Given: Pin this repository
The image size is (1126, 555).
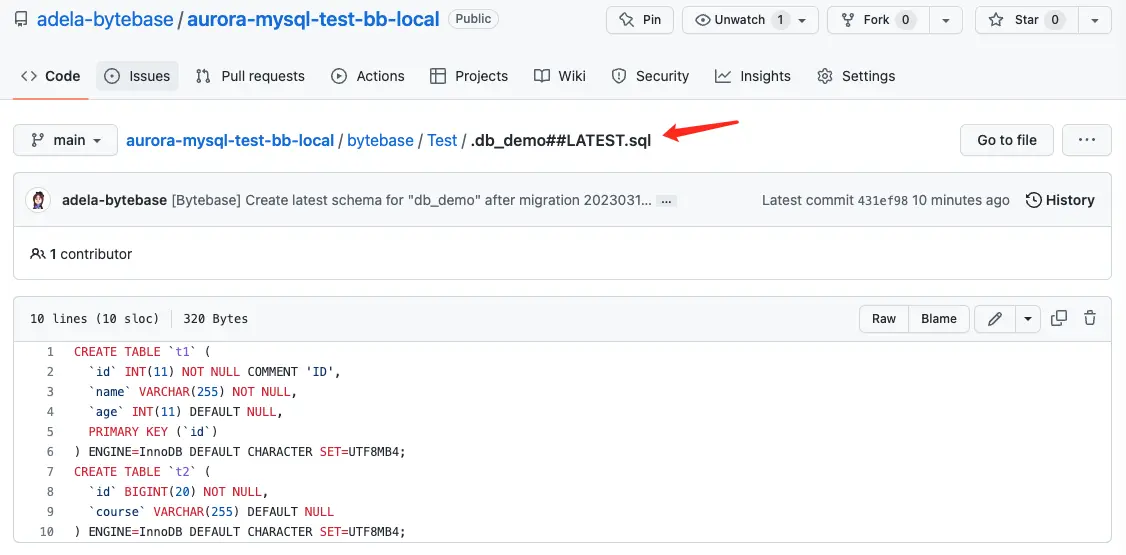Looking at the screenshot, I should (x=640, y=20).
